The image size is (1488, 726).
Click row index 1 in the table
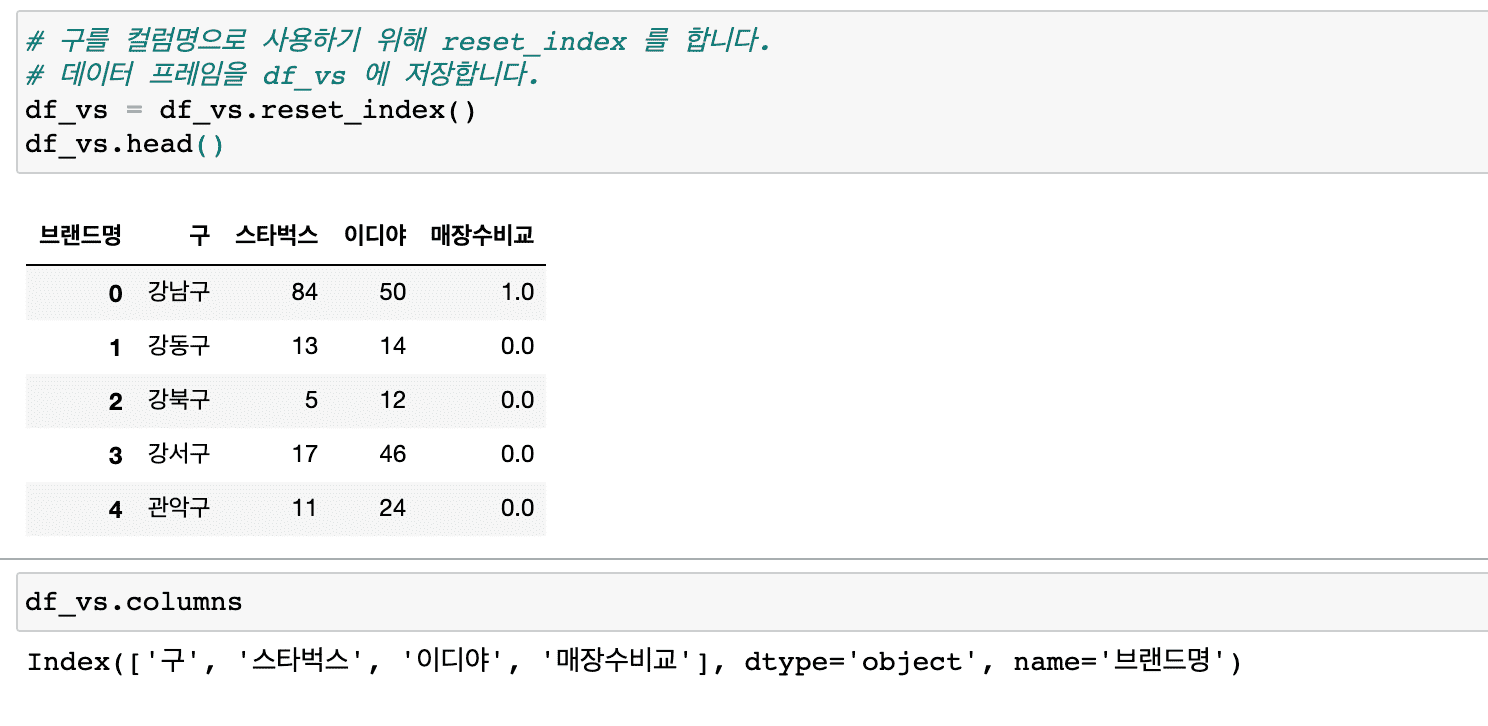pyautogui.click(x=115, y=347)
